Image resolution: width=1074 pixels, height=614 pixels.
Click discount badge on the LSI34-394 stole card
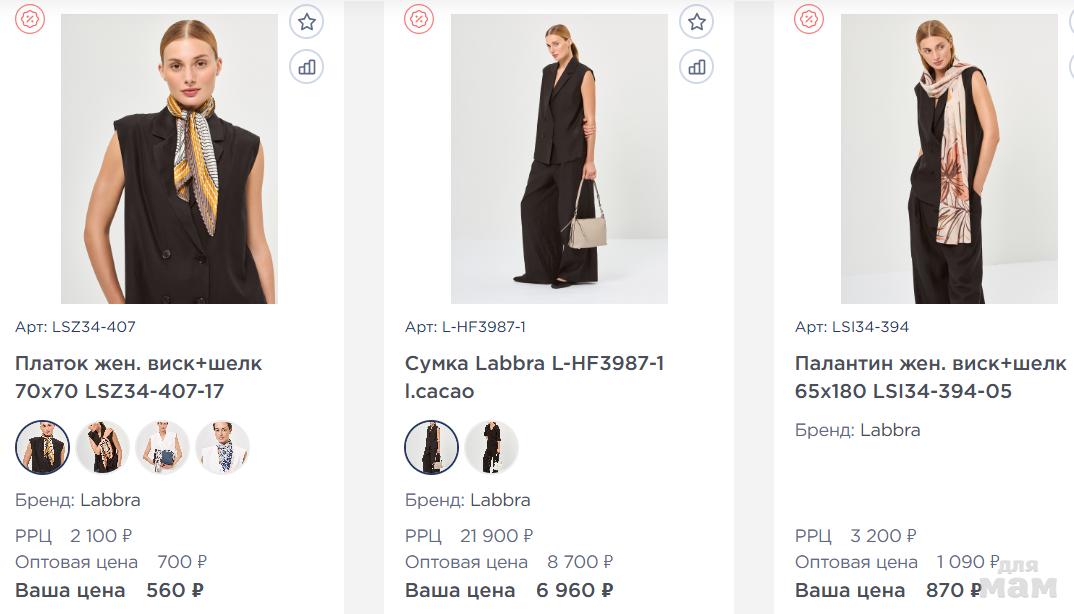coord(809,19)
